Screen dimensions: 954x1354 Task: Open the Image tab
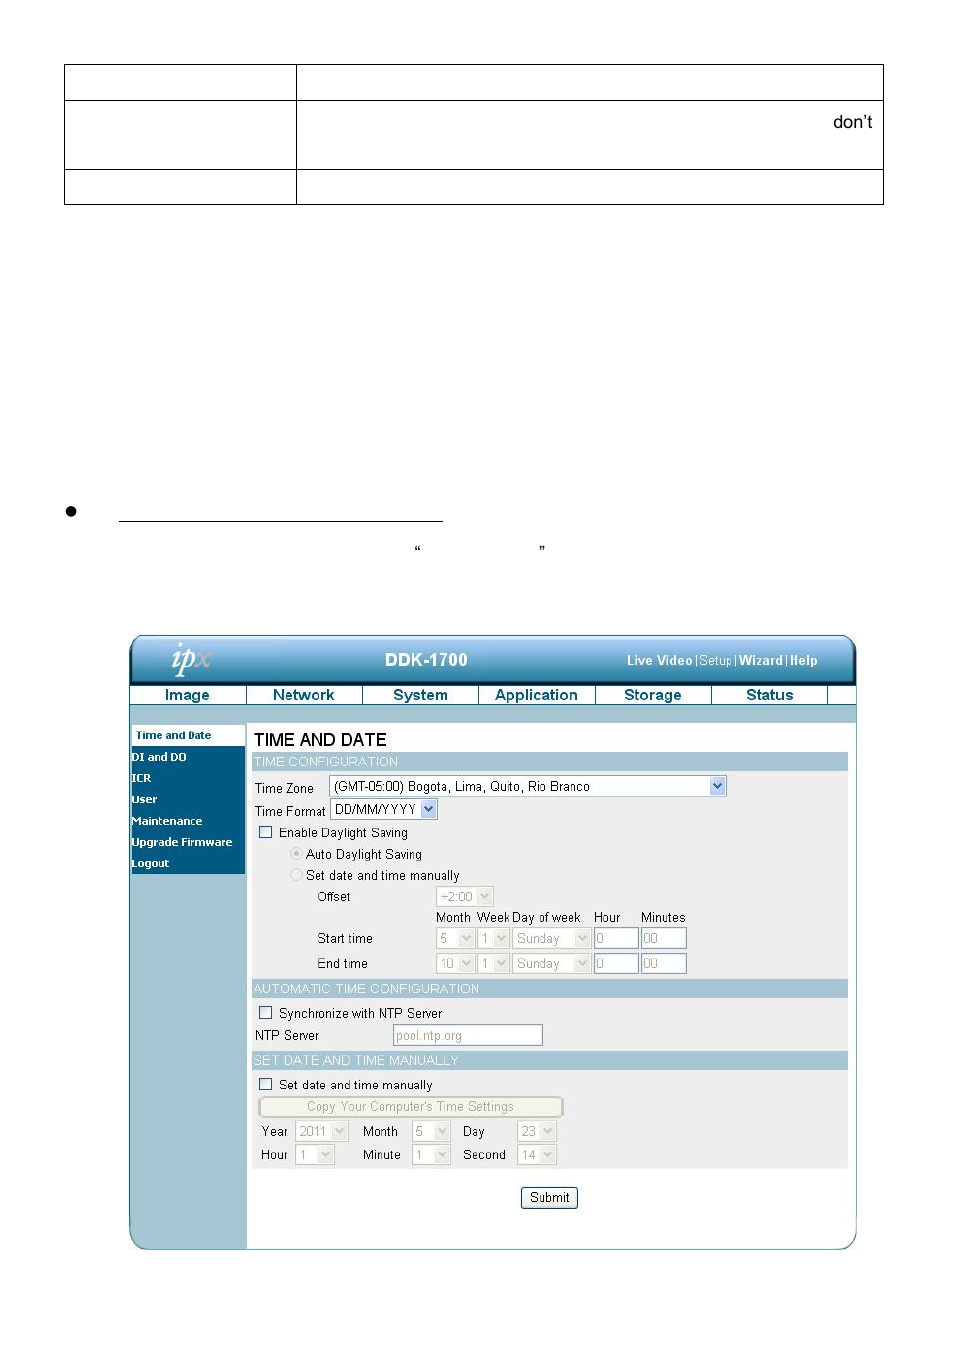[187, 695]
